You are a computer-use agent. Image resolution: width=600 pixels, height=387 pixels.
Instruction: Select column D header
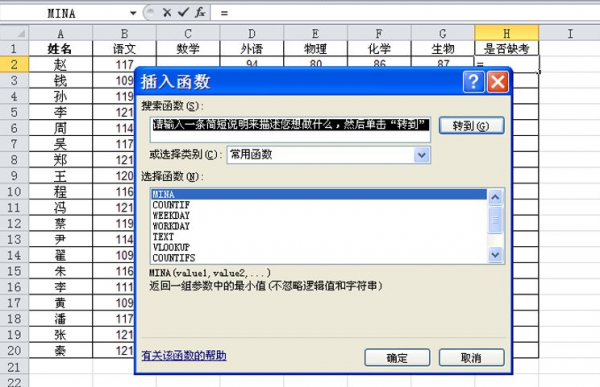pyautogui.click(x=252, y=34)
